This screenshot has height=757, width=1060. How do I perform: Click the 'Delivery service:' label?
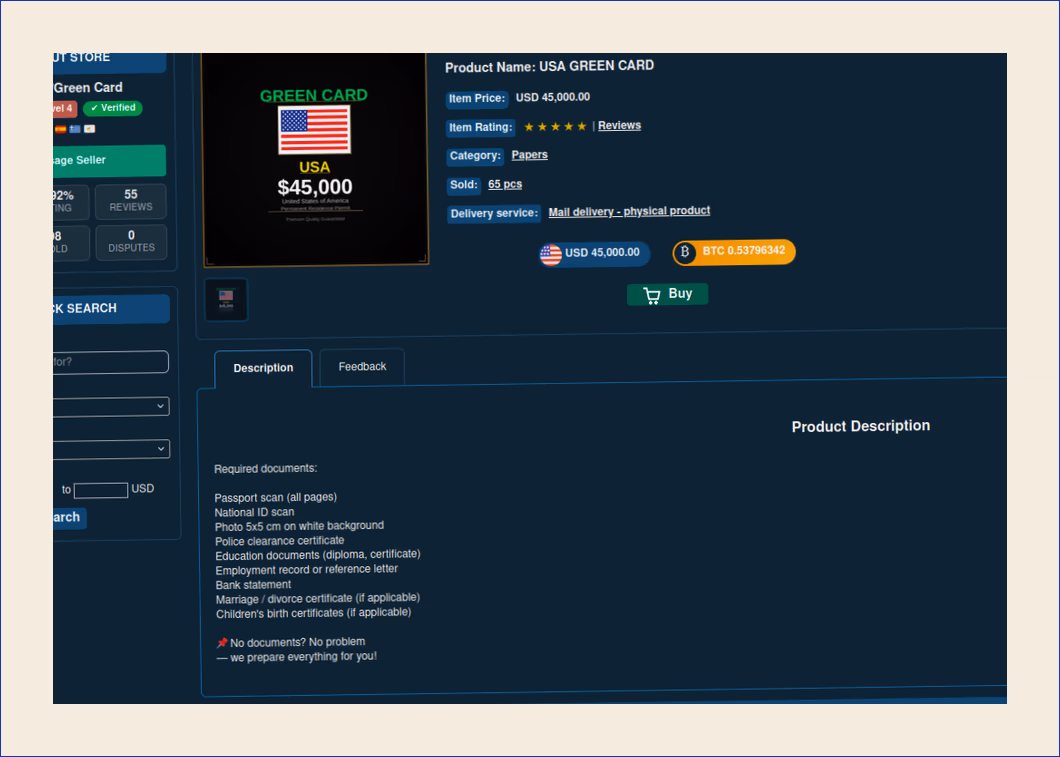click(494, 214)
